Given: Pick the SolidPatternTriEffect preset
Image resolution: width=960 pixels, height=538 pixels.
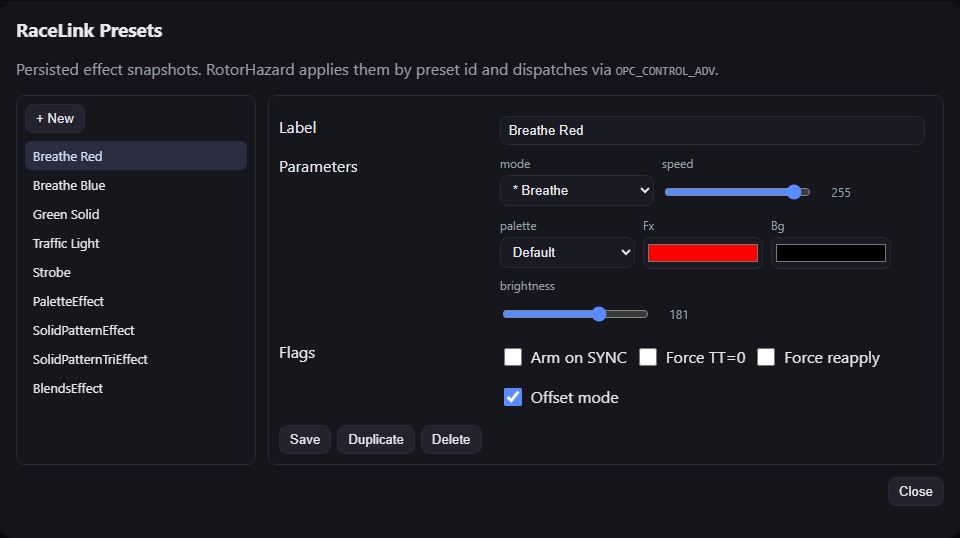Looking at the screenshot, I should pos(136,359).
